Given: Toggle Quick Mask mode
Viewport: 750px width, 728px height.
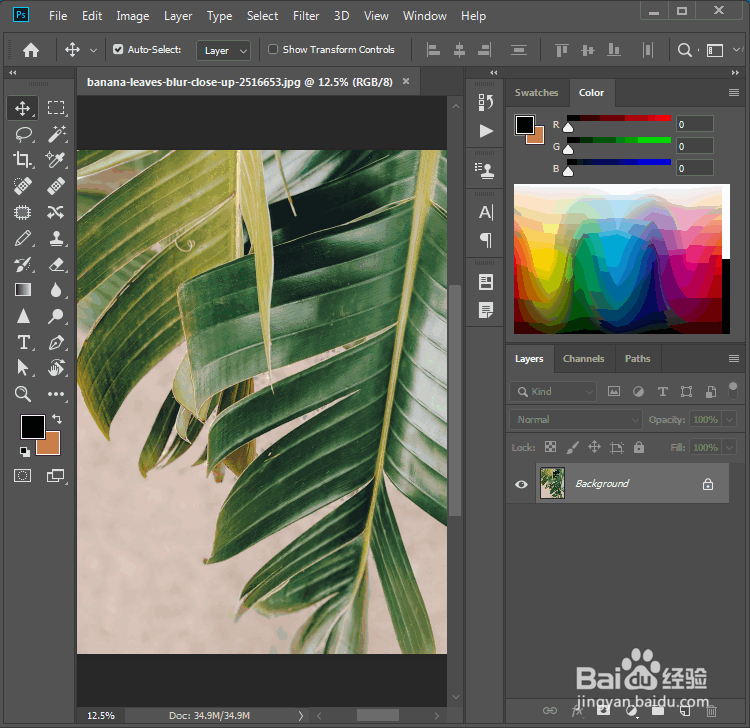Looking at the screenshot, I should point(22,475).
